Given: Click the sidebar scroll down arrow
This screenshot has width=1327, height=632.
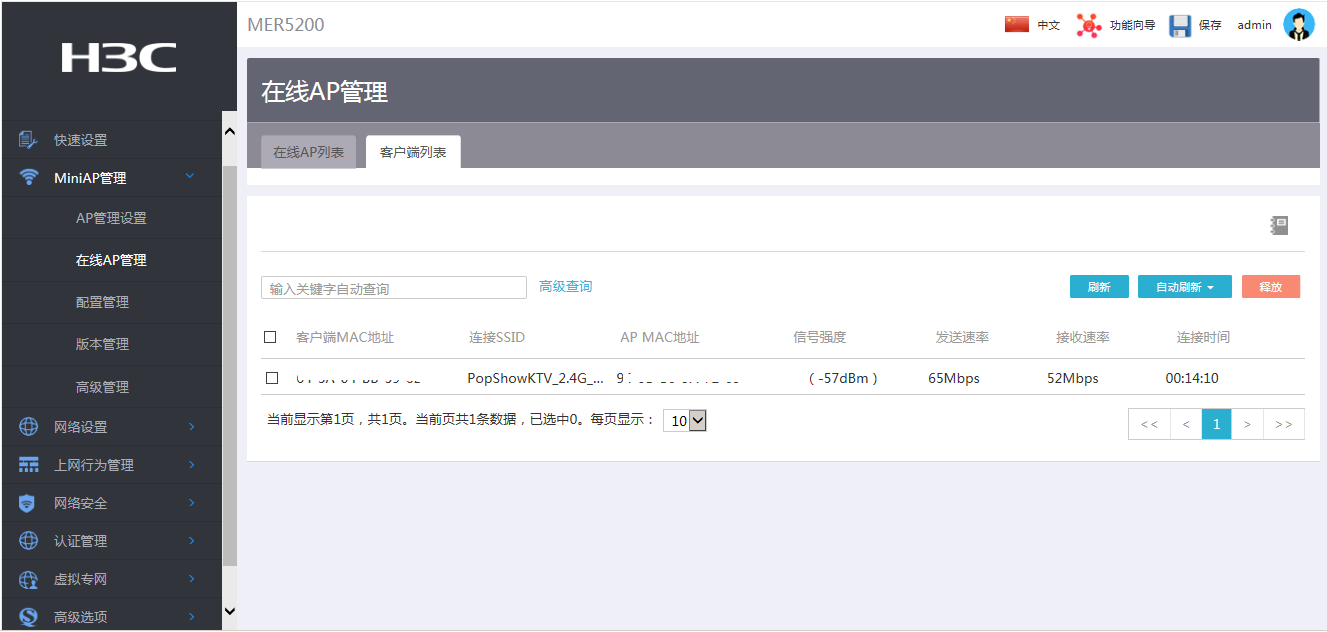Looking at the screenshot, I should coord(229,610).
